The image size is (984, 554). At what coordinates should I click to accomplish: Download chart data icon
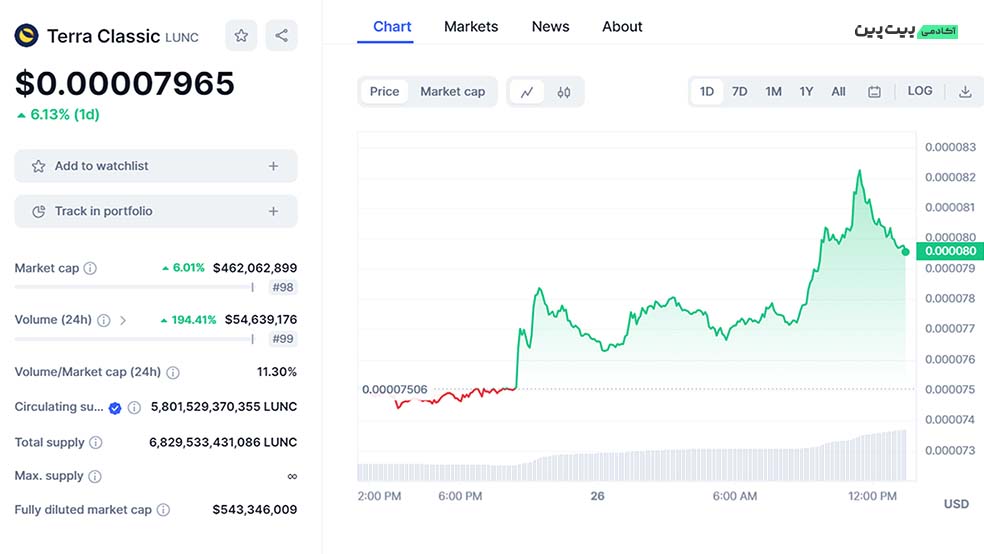click(965, 92)
